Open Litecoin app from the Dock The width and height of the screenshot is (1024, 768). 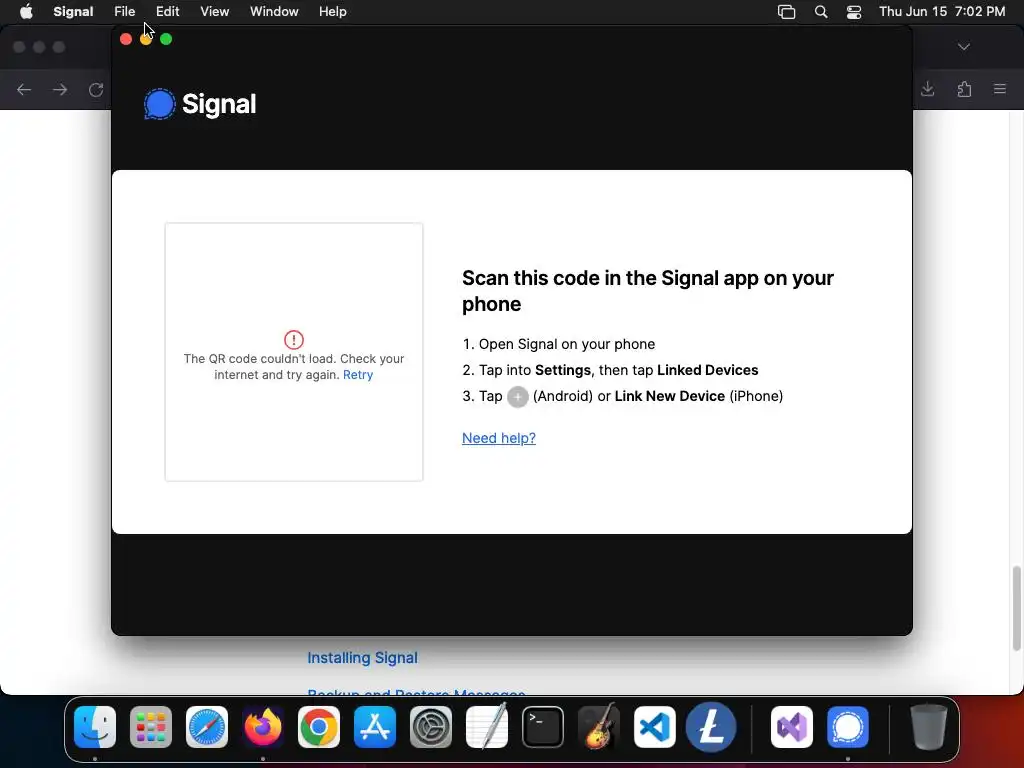point(711,727)
